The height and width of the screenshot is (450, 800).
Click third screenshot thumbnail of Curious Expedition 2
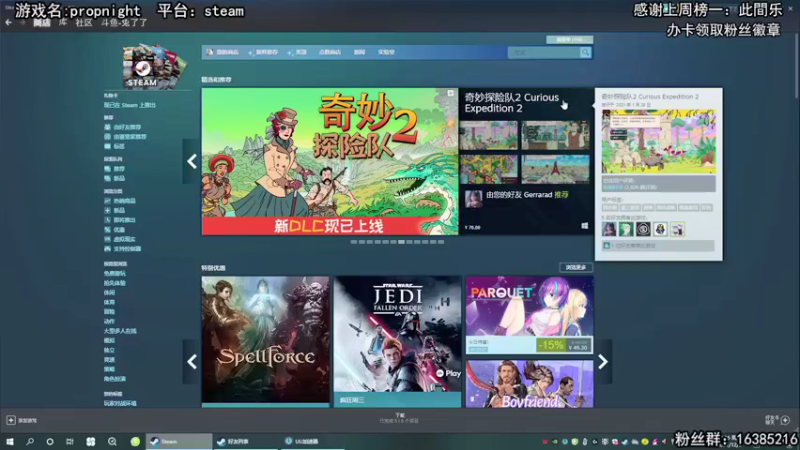point(488,169)
